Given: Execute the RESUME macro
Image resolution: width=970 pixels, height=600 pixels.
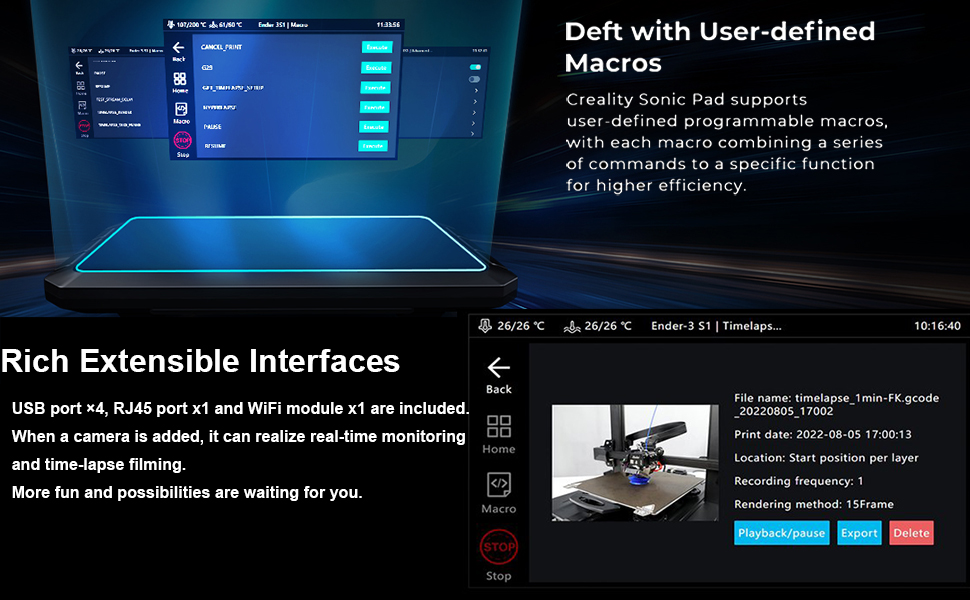Looking at the screenshot, I should (x=373, y=146).
